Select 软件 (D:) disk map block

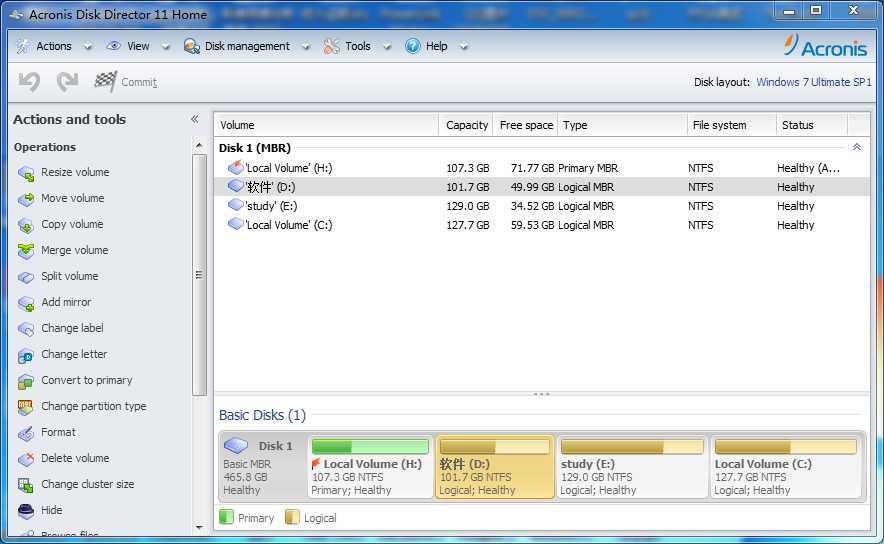pyautogui.click(x=495, y=467)
